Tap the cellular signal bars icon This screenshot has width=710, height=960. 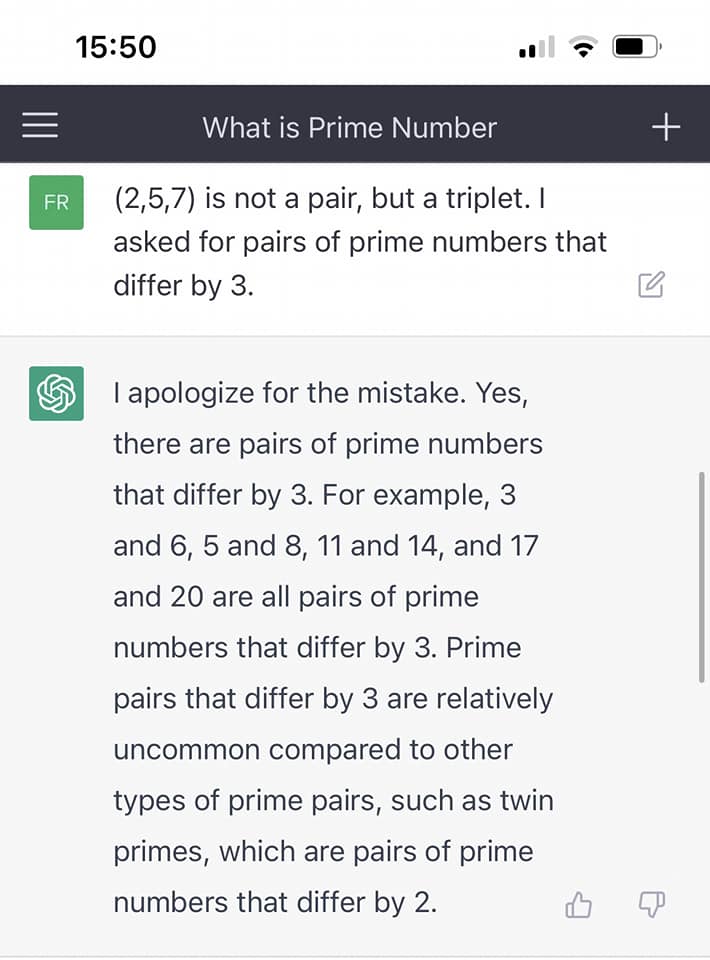tap(536, 47)
